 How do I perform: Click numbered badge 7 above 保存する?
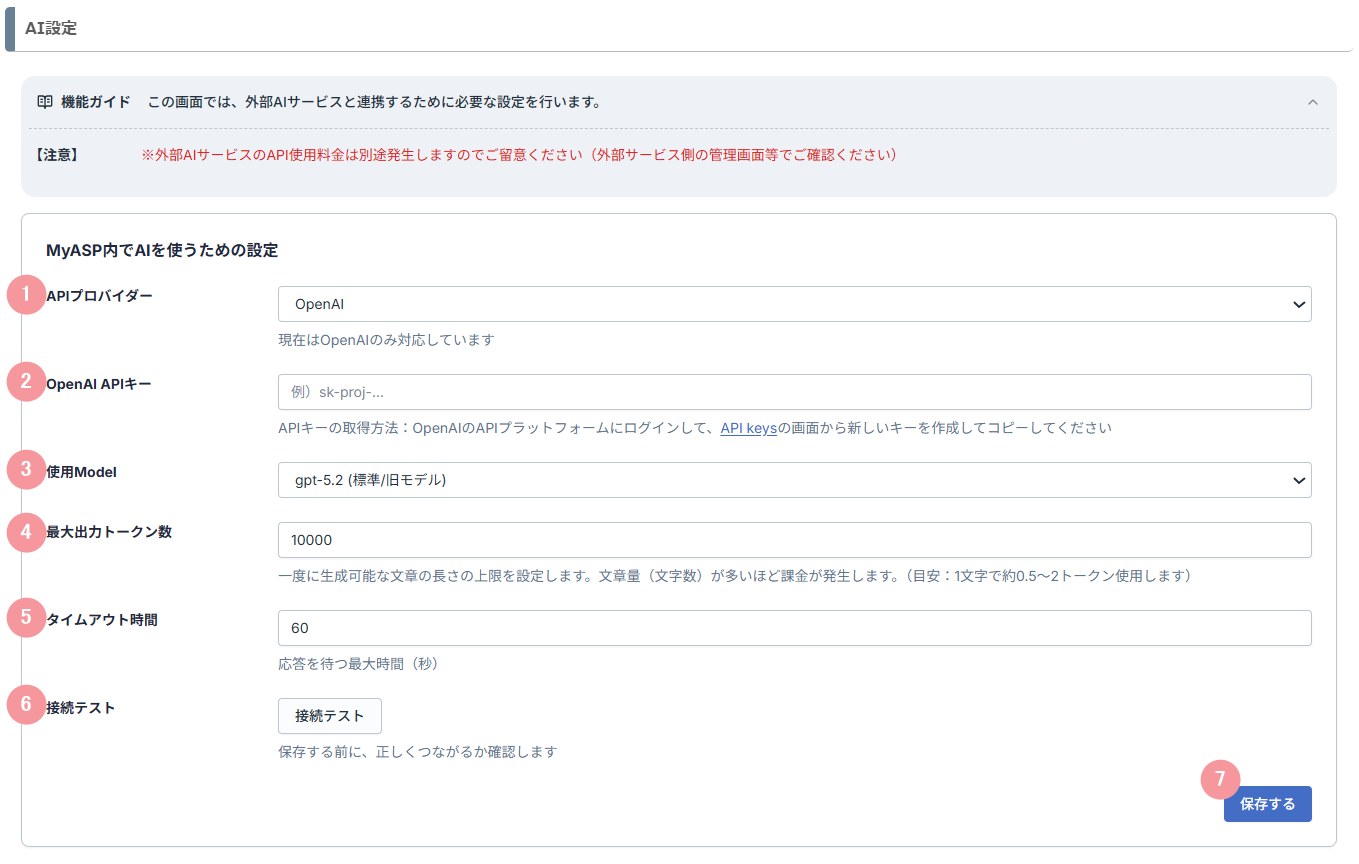coord(1219,780)
